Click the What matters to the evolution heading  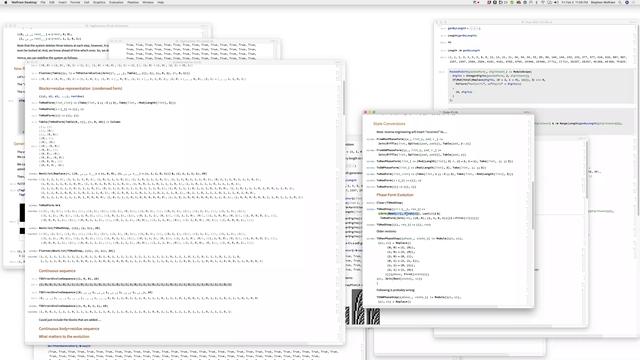click(64, 337)
